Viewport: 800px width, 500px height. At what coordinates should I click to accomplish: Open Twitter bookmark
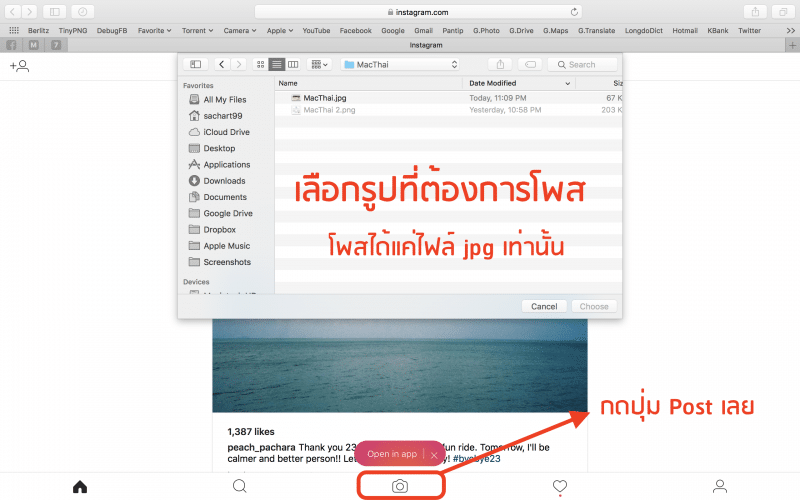click(x=749, y=31)
